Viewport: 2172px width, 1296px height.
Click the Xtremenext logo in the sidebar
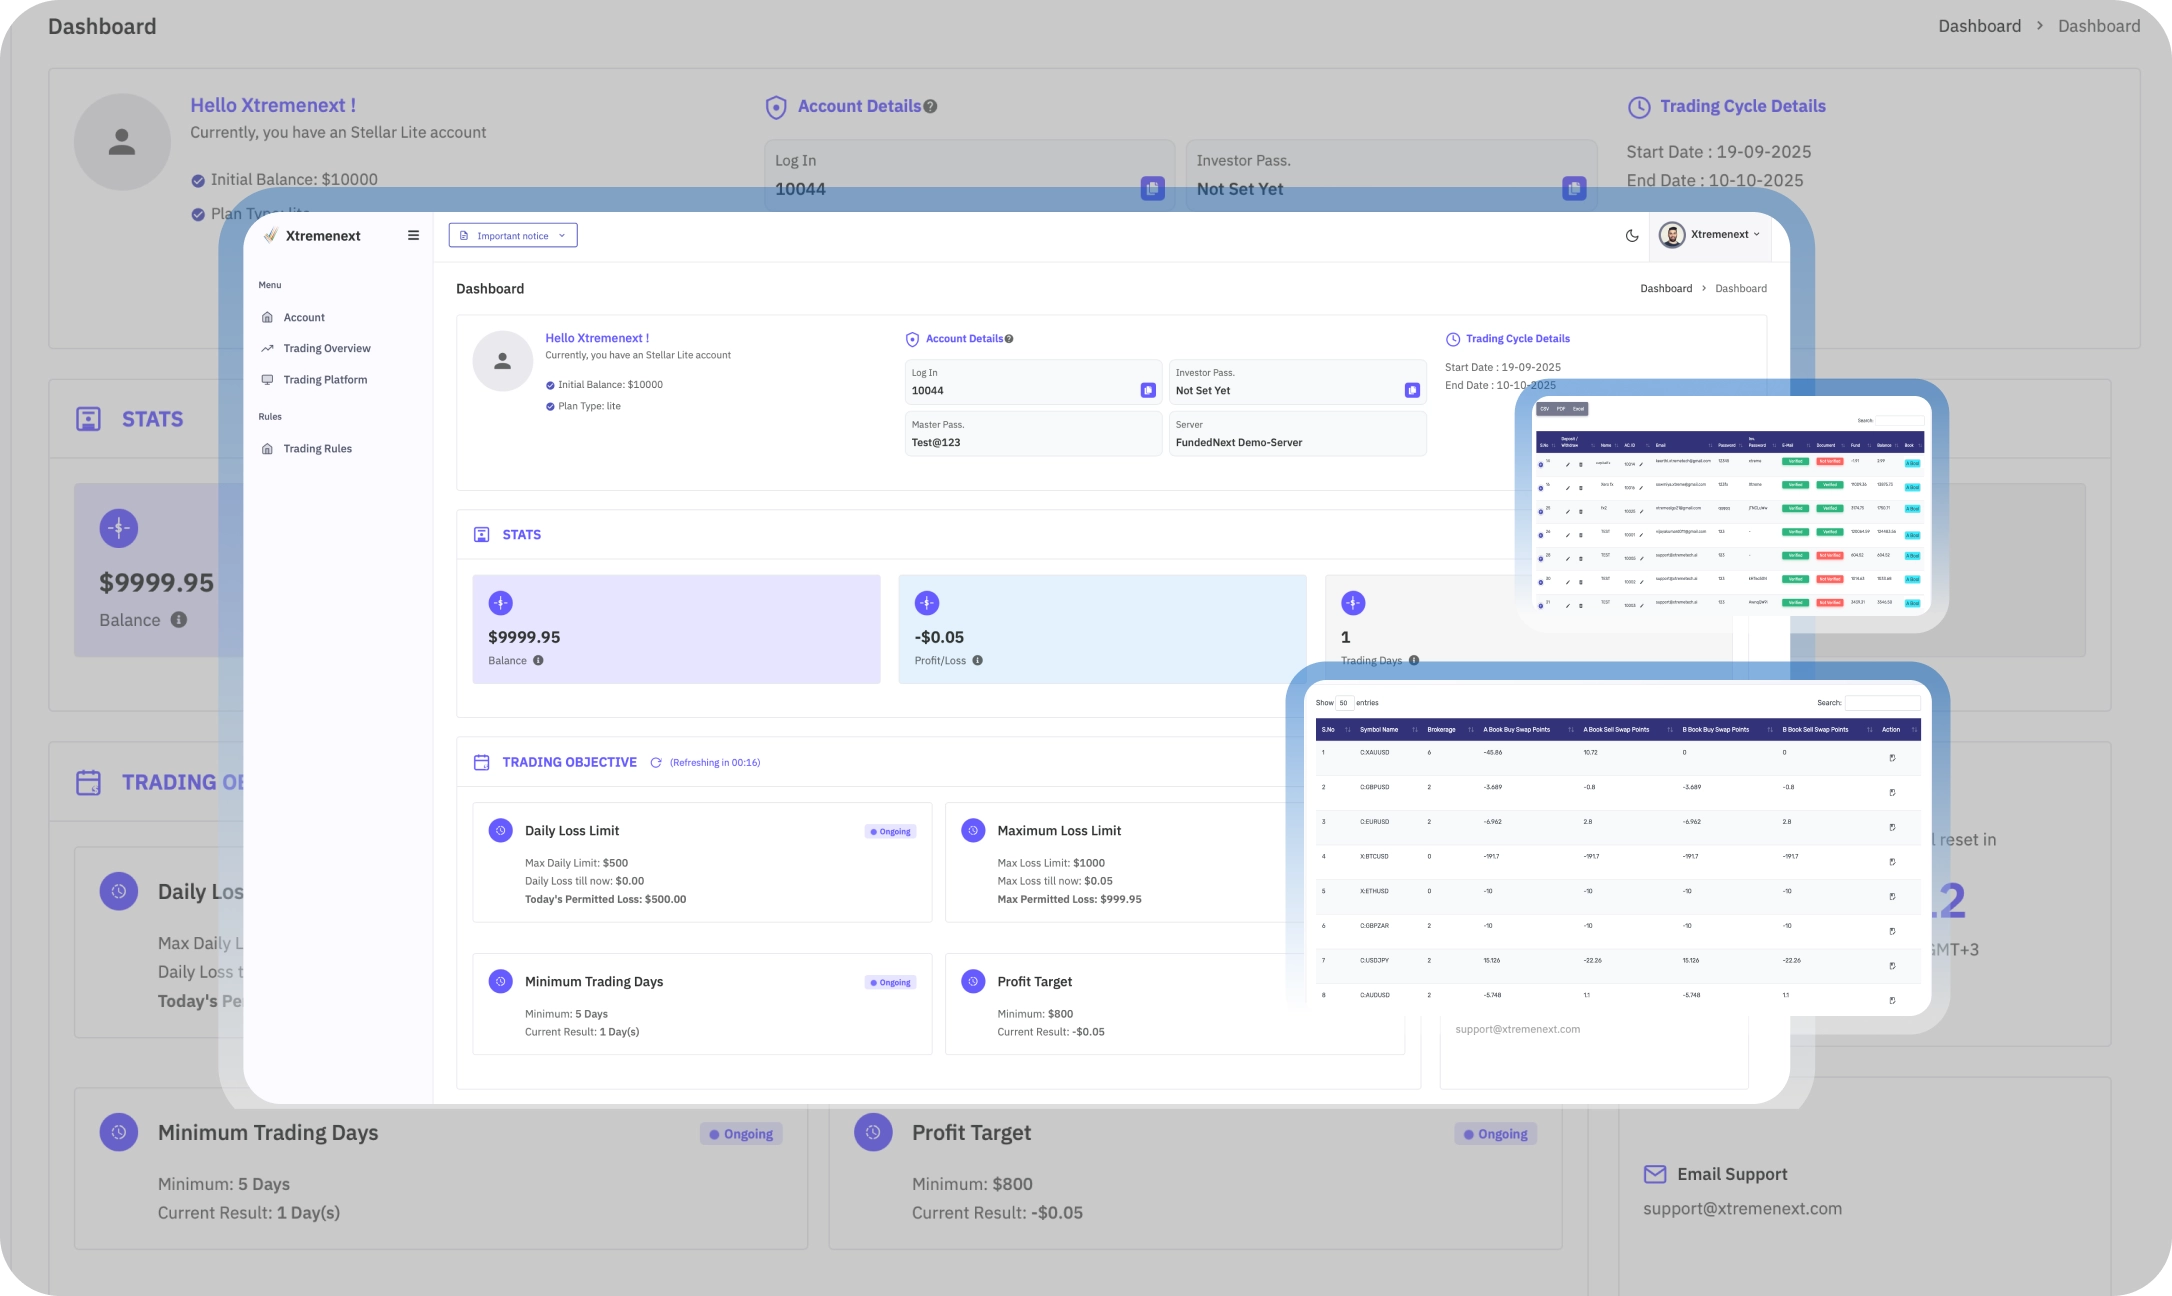click(x=312, y=236)
